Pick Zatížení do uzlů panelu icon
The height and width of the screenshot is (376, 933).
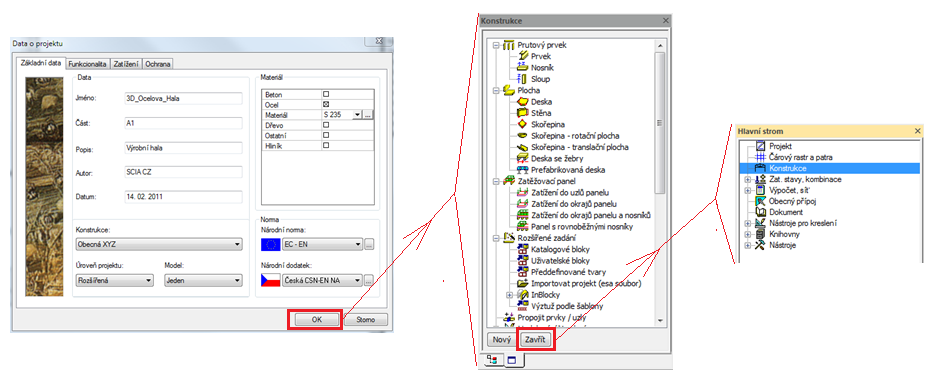pyautogui.click(x=523, y=192)
